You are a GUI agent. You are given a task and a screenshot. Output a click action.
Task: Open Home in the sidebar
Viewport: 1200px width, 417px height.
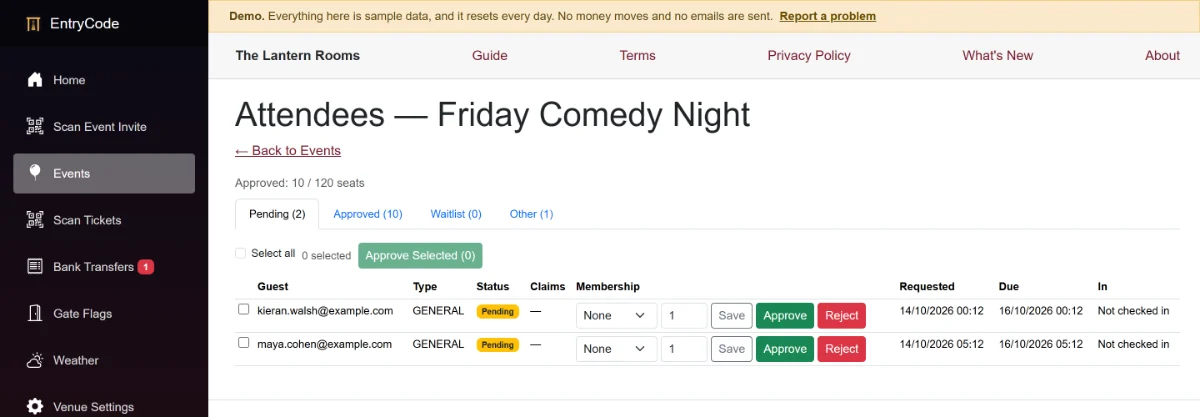coord(104,80)
